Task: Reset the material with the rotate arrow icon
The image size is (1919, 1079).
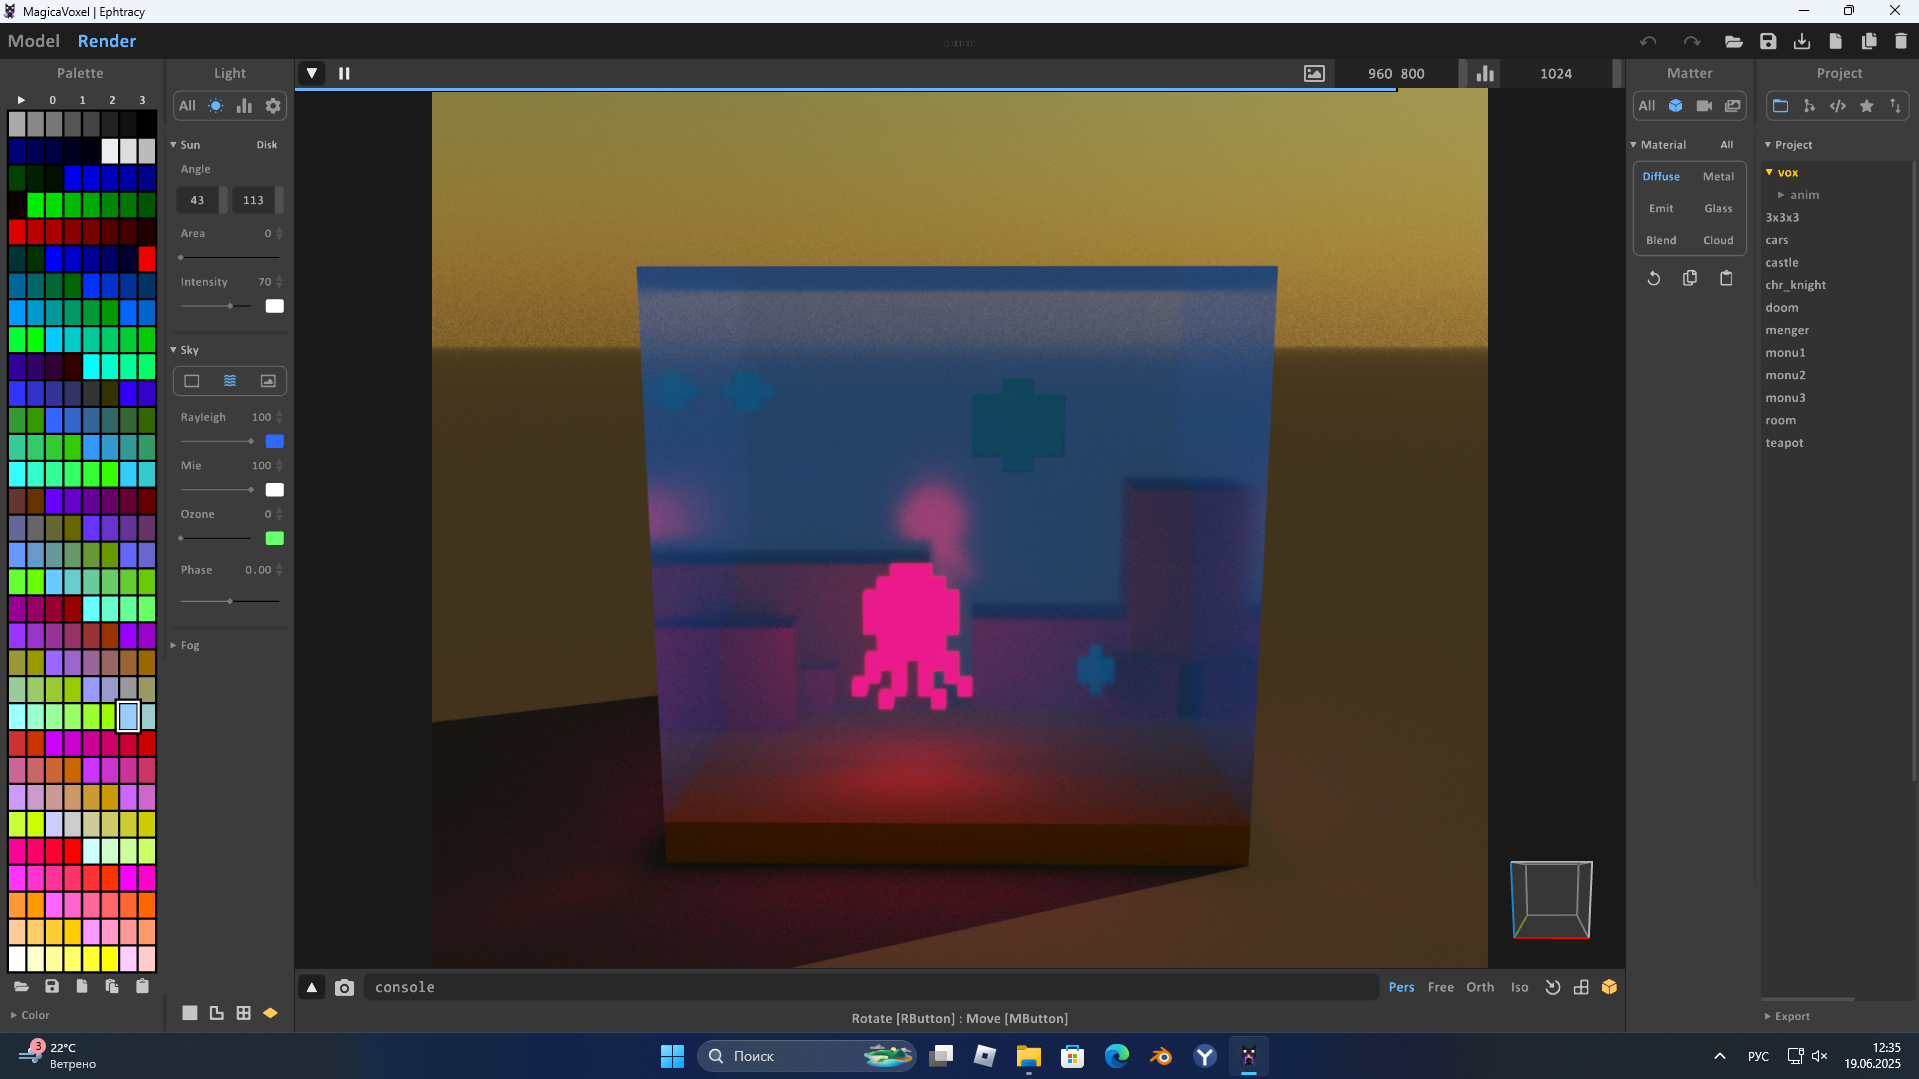Action: [1654, 278]
